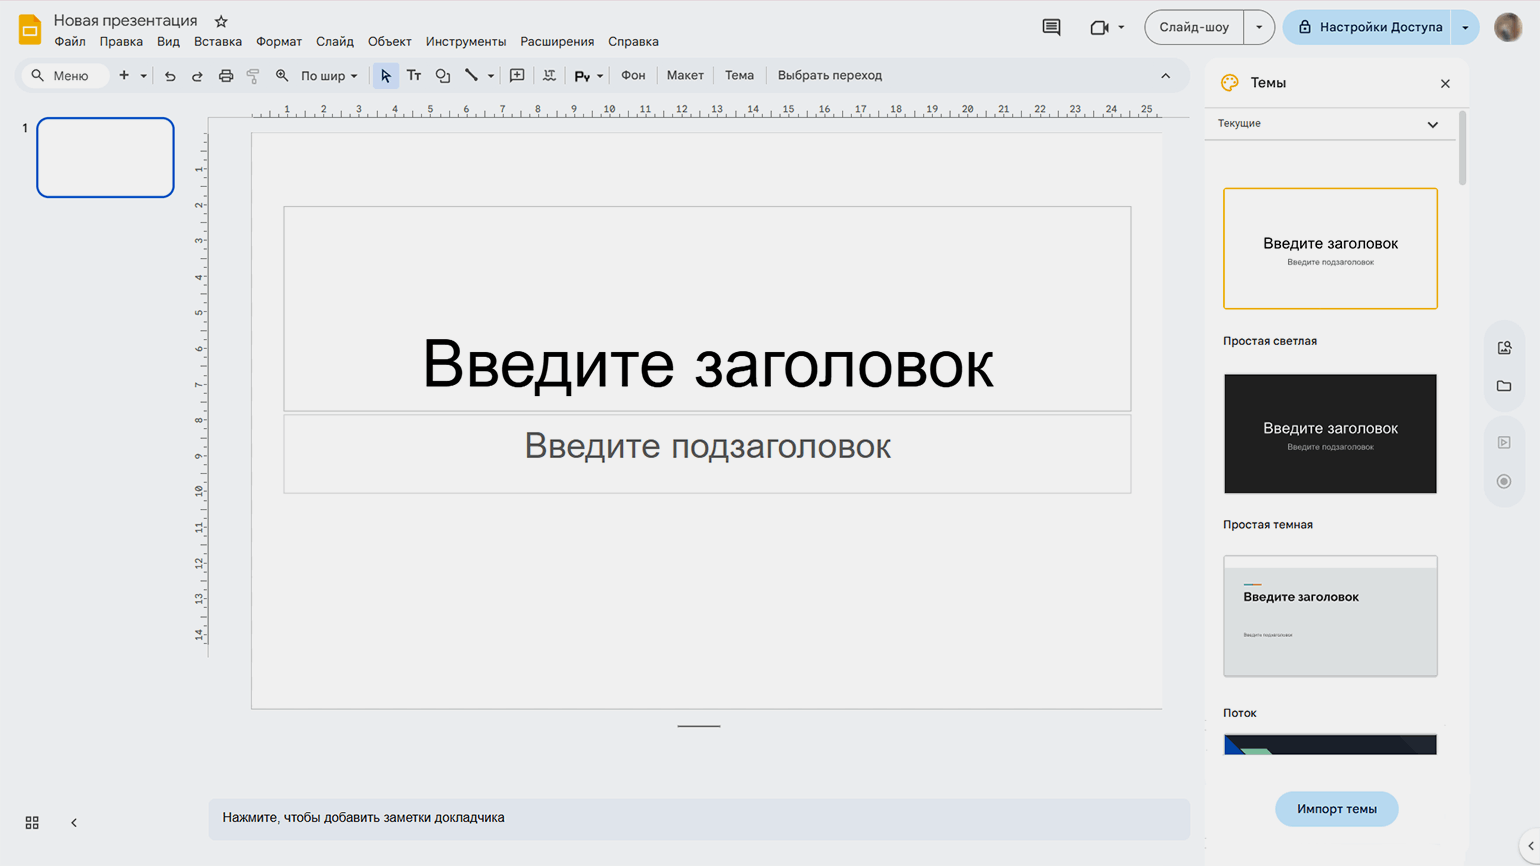Click the add comment toolbar icon

(x=517, y=76)
